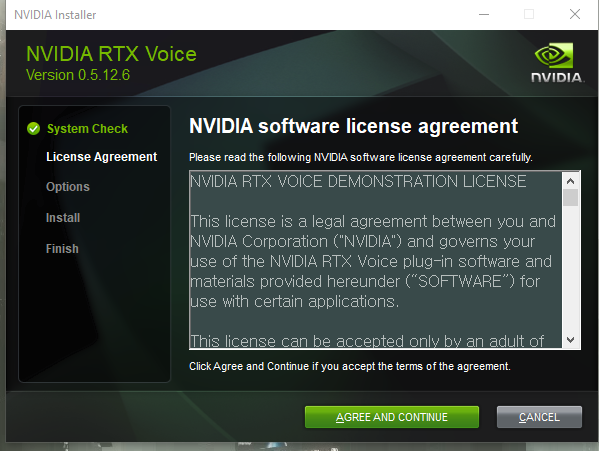Click 'NVIDIA software license agreement' heading

point(353,126)
